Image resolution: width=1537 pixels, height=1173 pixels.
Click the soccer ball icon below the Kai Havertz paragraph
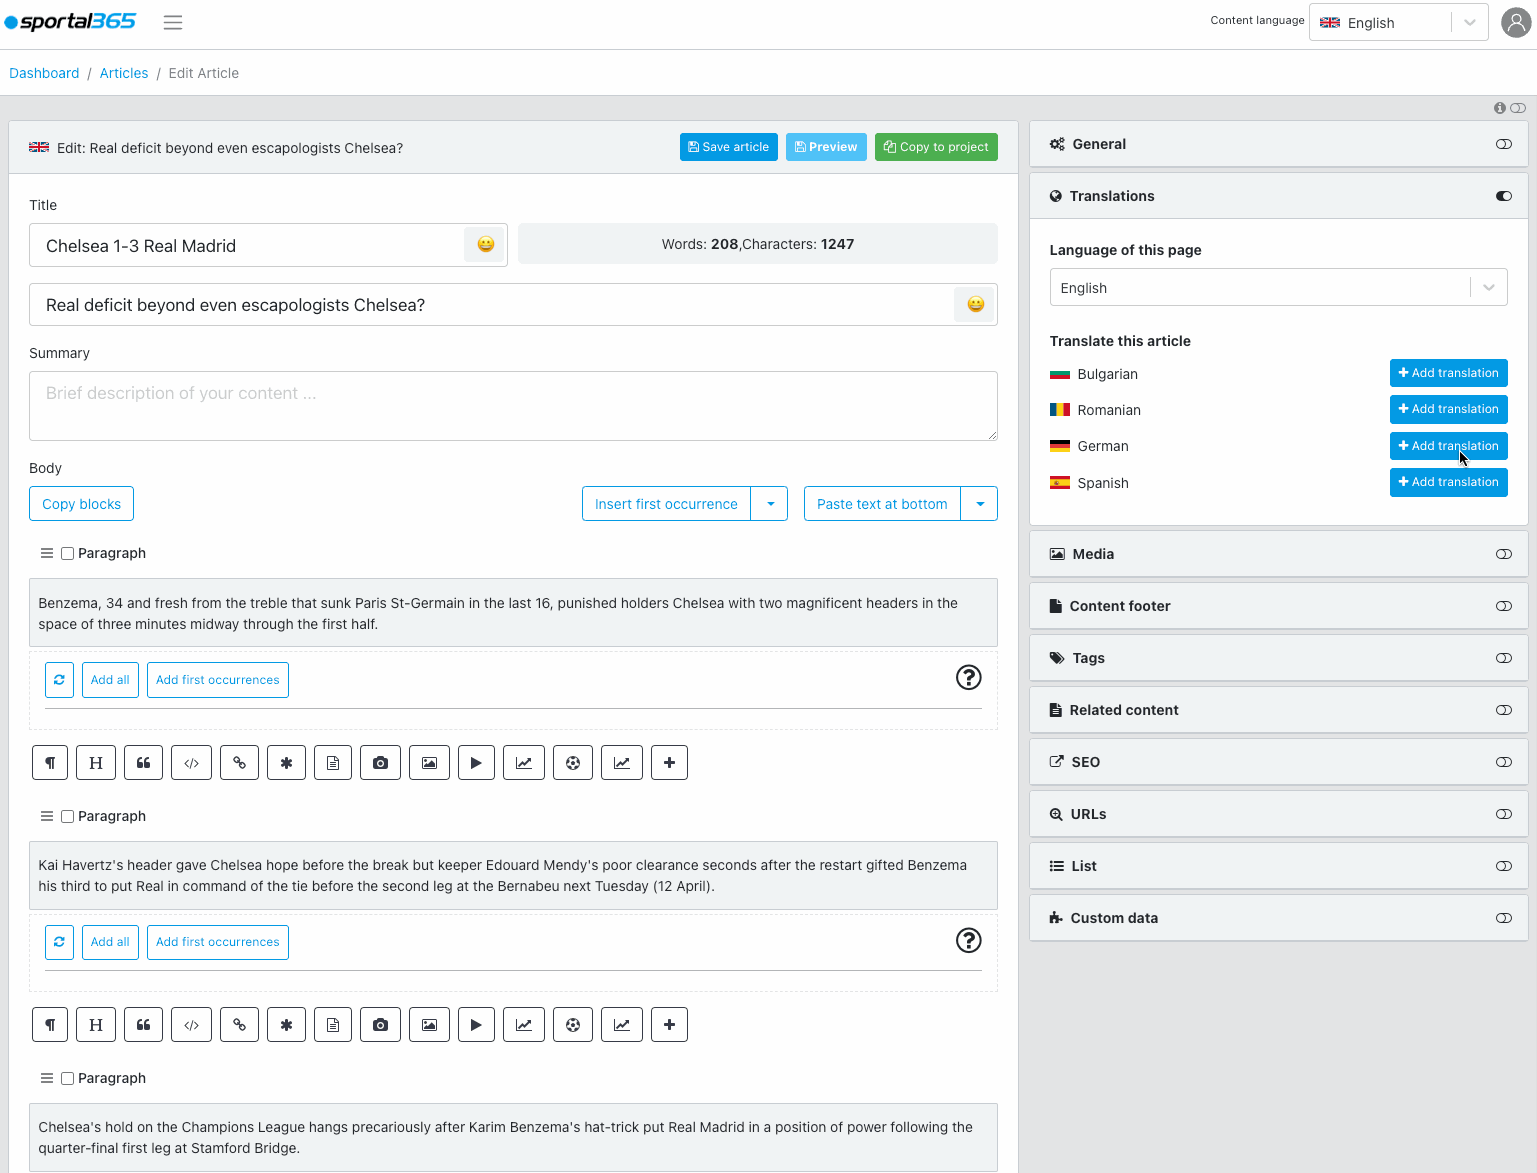pyautogui.click(x=573, y=1025)
